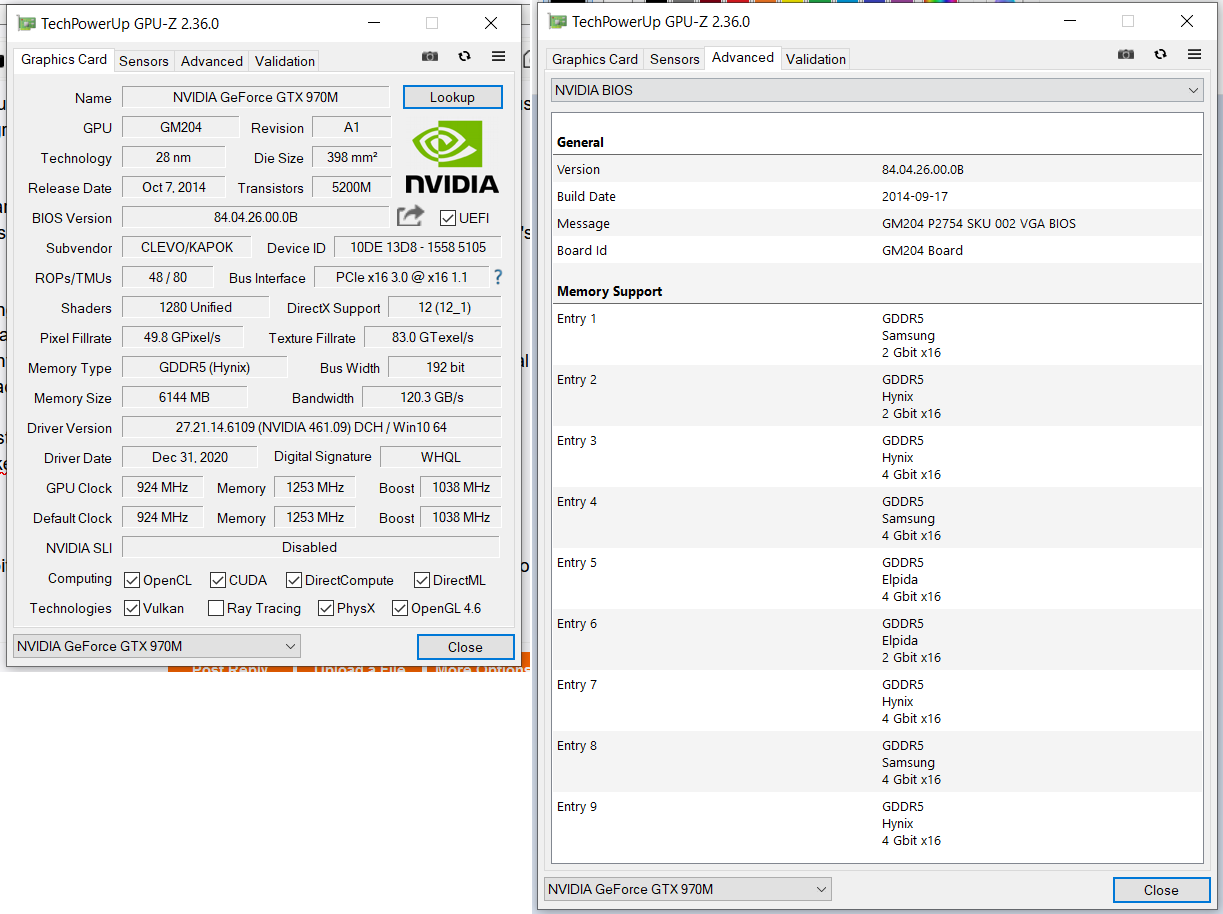Click the Bus Interface question mark icon
Screen dimensions: 1223x914
pos(498,277)
